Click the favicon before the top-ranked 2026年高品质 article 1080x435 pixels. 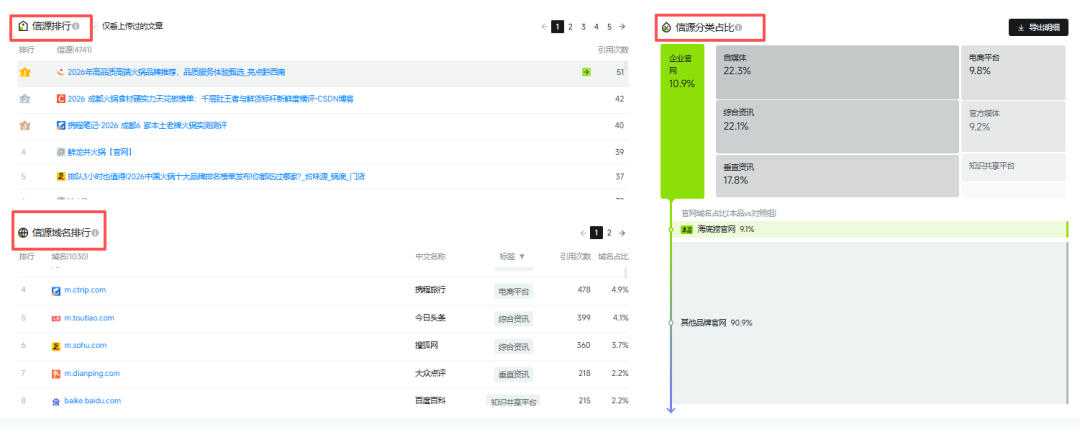61,72
